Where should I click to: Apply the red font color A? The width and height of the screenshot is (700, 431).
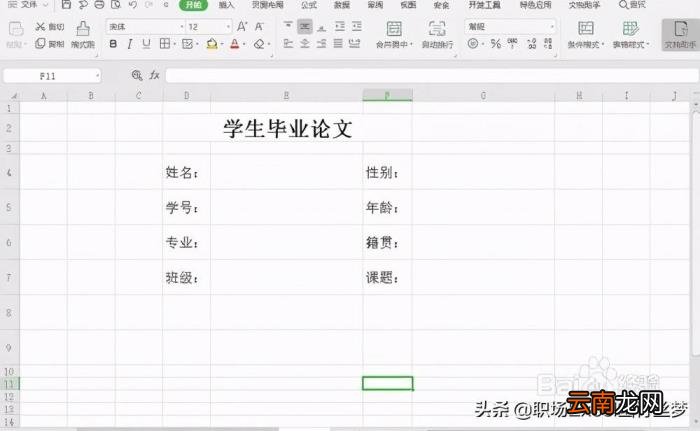click(235, 44)
